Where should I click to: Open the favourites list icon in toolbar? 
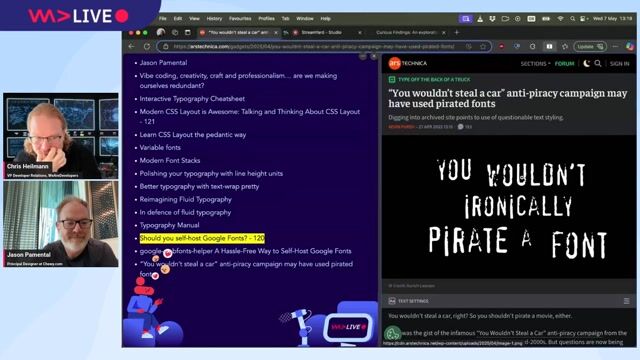pos(565,47)
